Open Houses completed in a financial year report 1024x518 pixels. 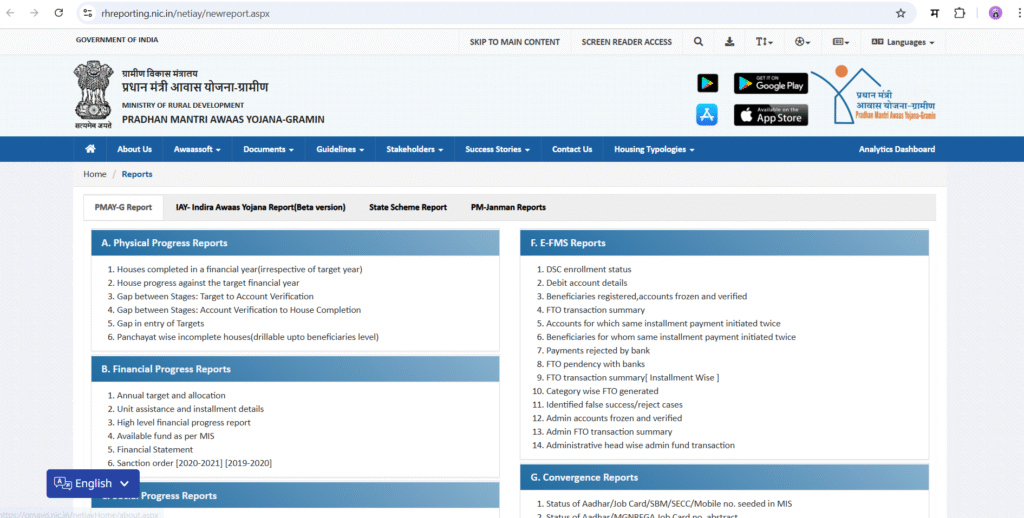click(x=240, y=269)
